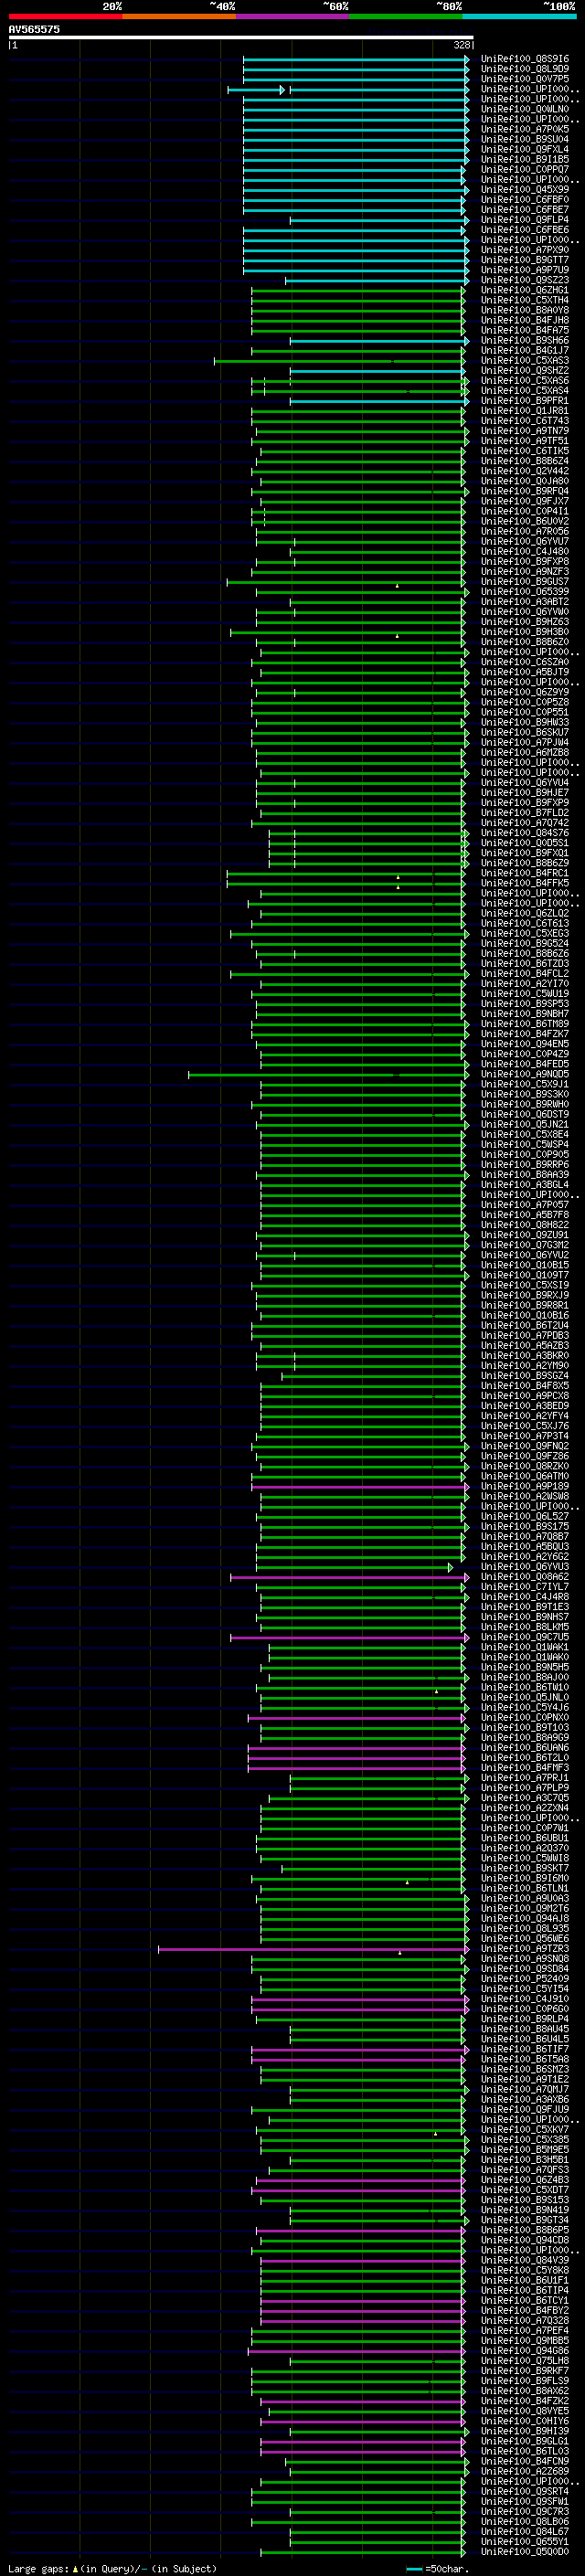Viewport: 585px width, 2576px height.
Task: Click the red 20% identity legend bar
Action: pyautogui.click(x=65, y=16)
